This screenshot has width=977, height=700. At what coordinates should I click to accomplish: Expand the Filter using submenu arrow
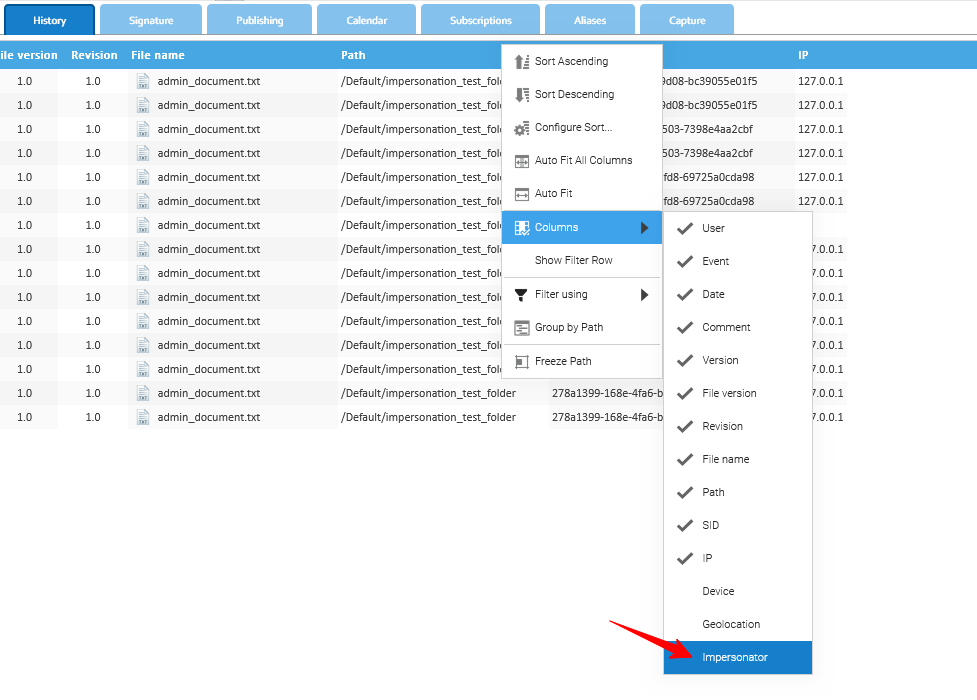645,295
